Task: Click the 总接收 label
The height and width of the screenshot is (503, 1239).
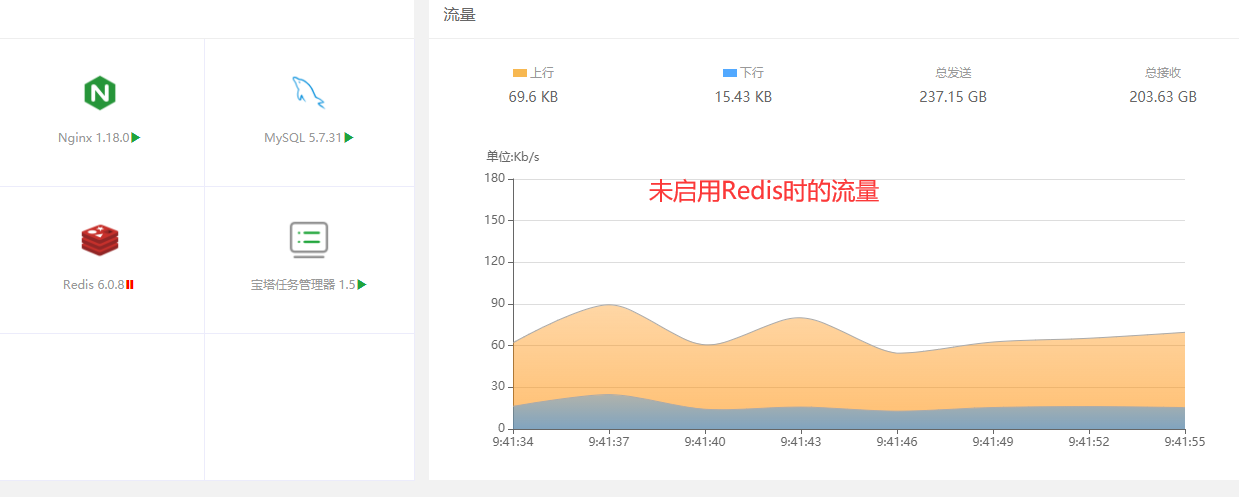Action: click(x=1163, y=73)
